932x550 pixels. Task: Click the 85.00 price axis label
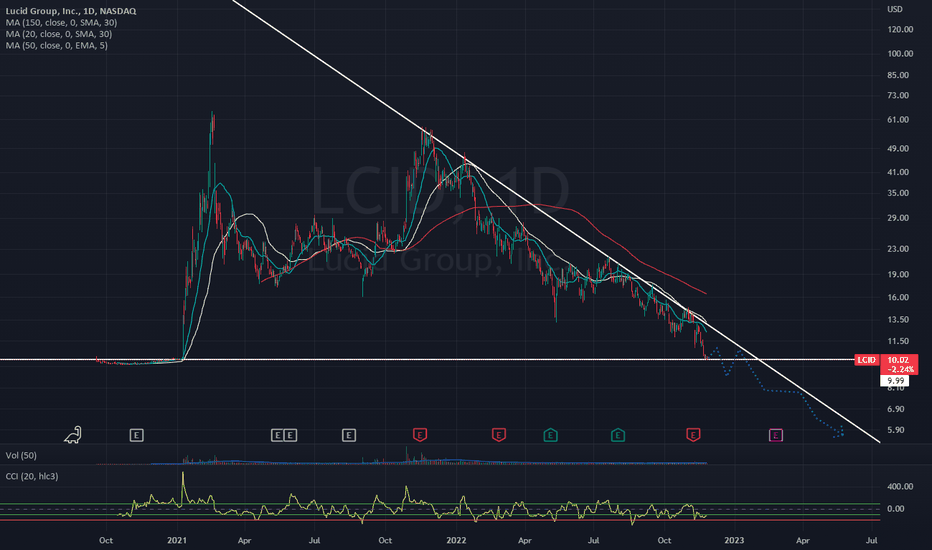[898, 75]
